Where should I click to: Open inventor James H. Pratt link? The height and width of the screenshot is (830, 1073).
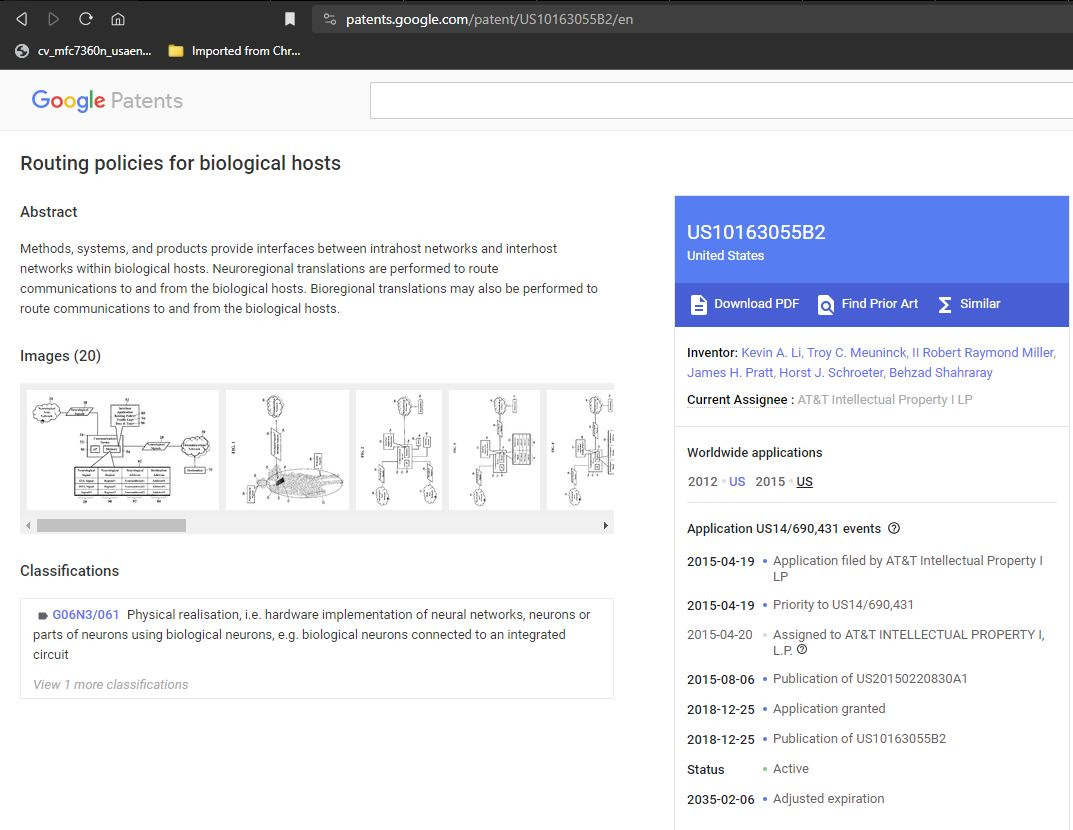click(729, 372)
